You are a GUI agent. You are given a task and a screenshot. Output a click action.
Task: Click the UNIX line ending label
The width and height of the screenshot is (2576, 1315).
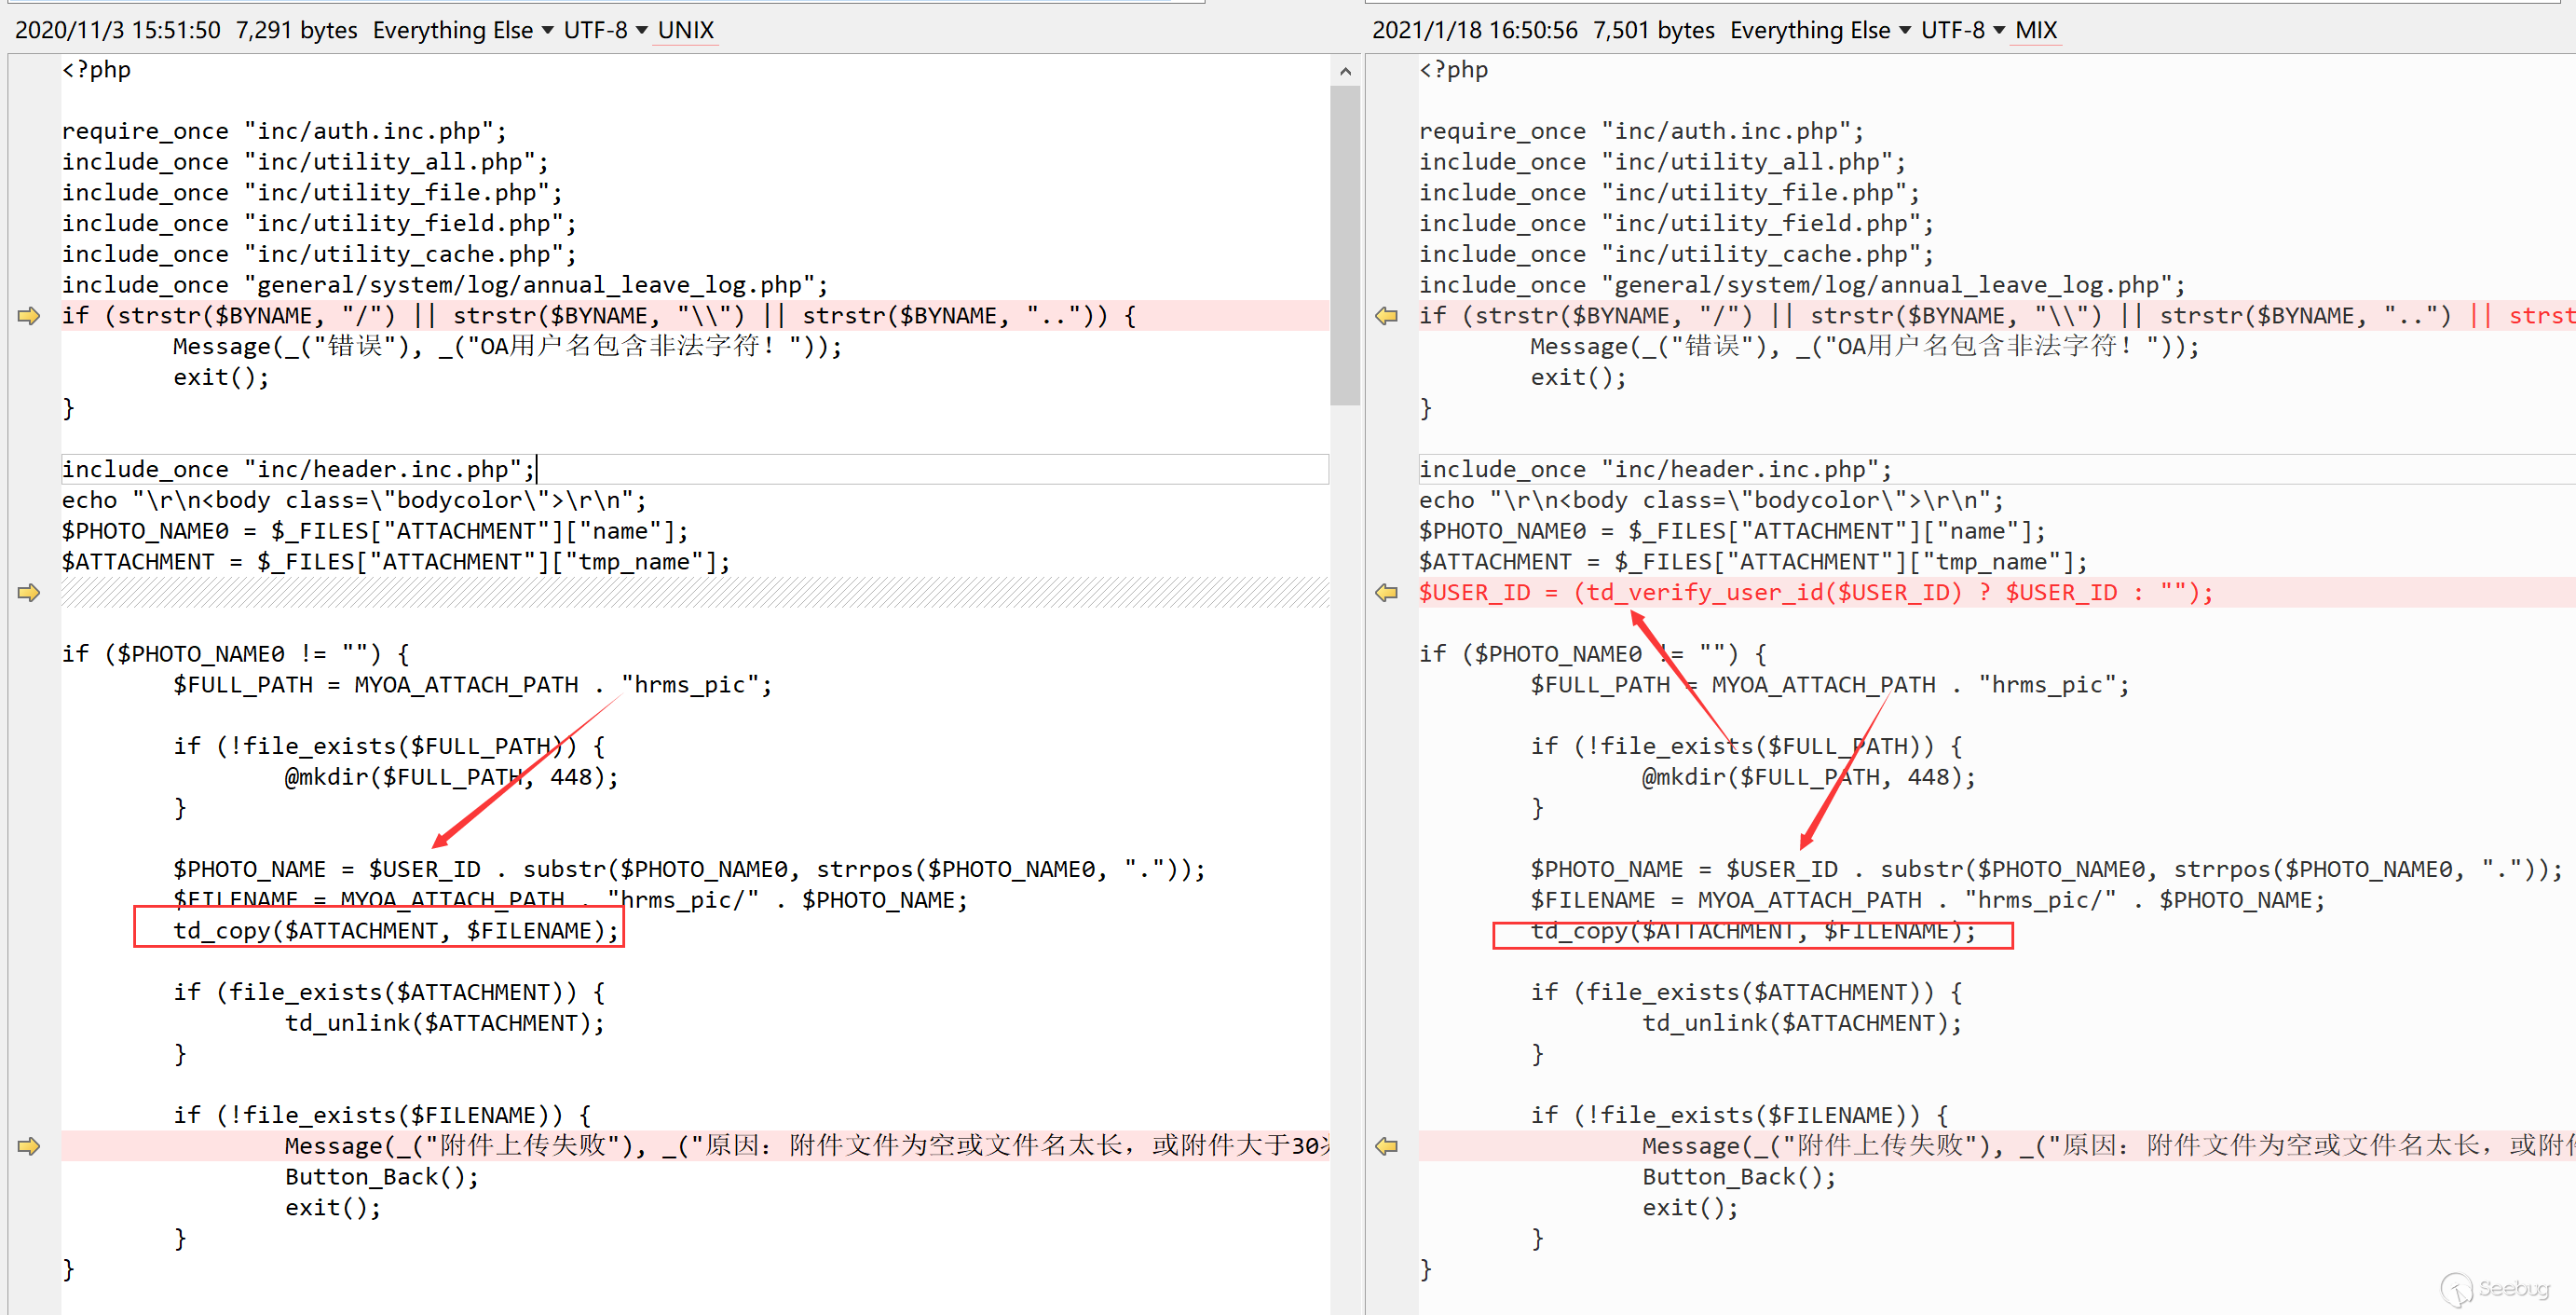[x=686, y=30]
